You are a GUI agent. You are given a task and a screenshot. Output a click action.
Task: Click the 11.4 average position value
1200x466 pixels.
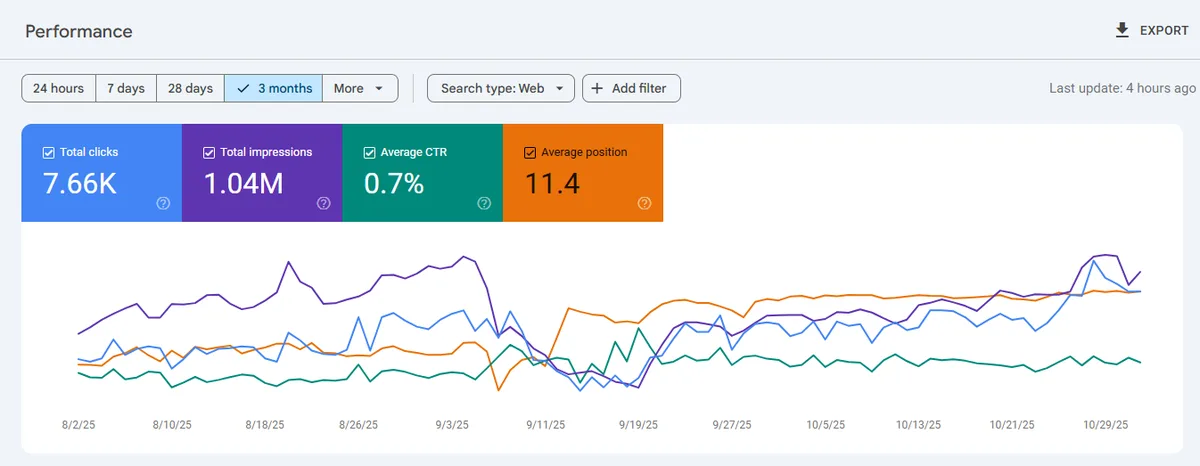552,184
